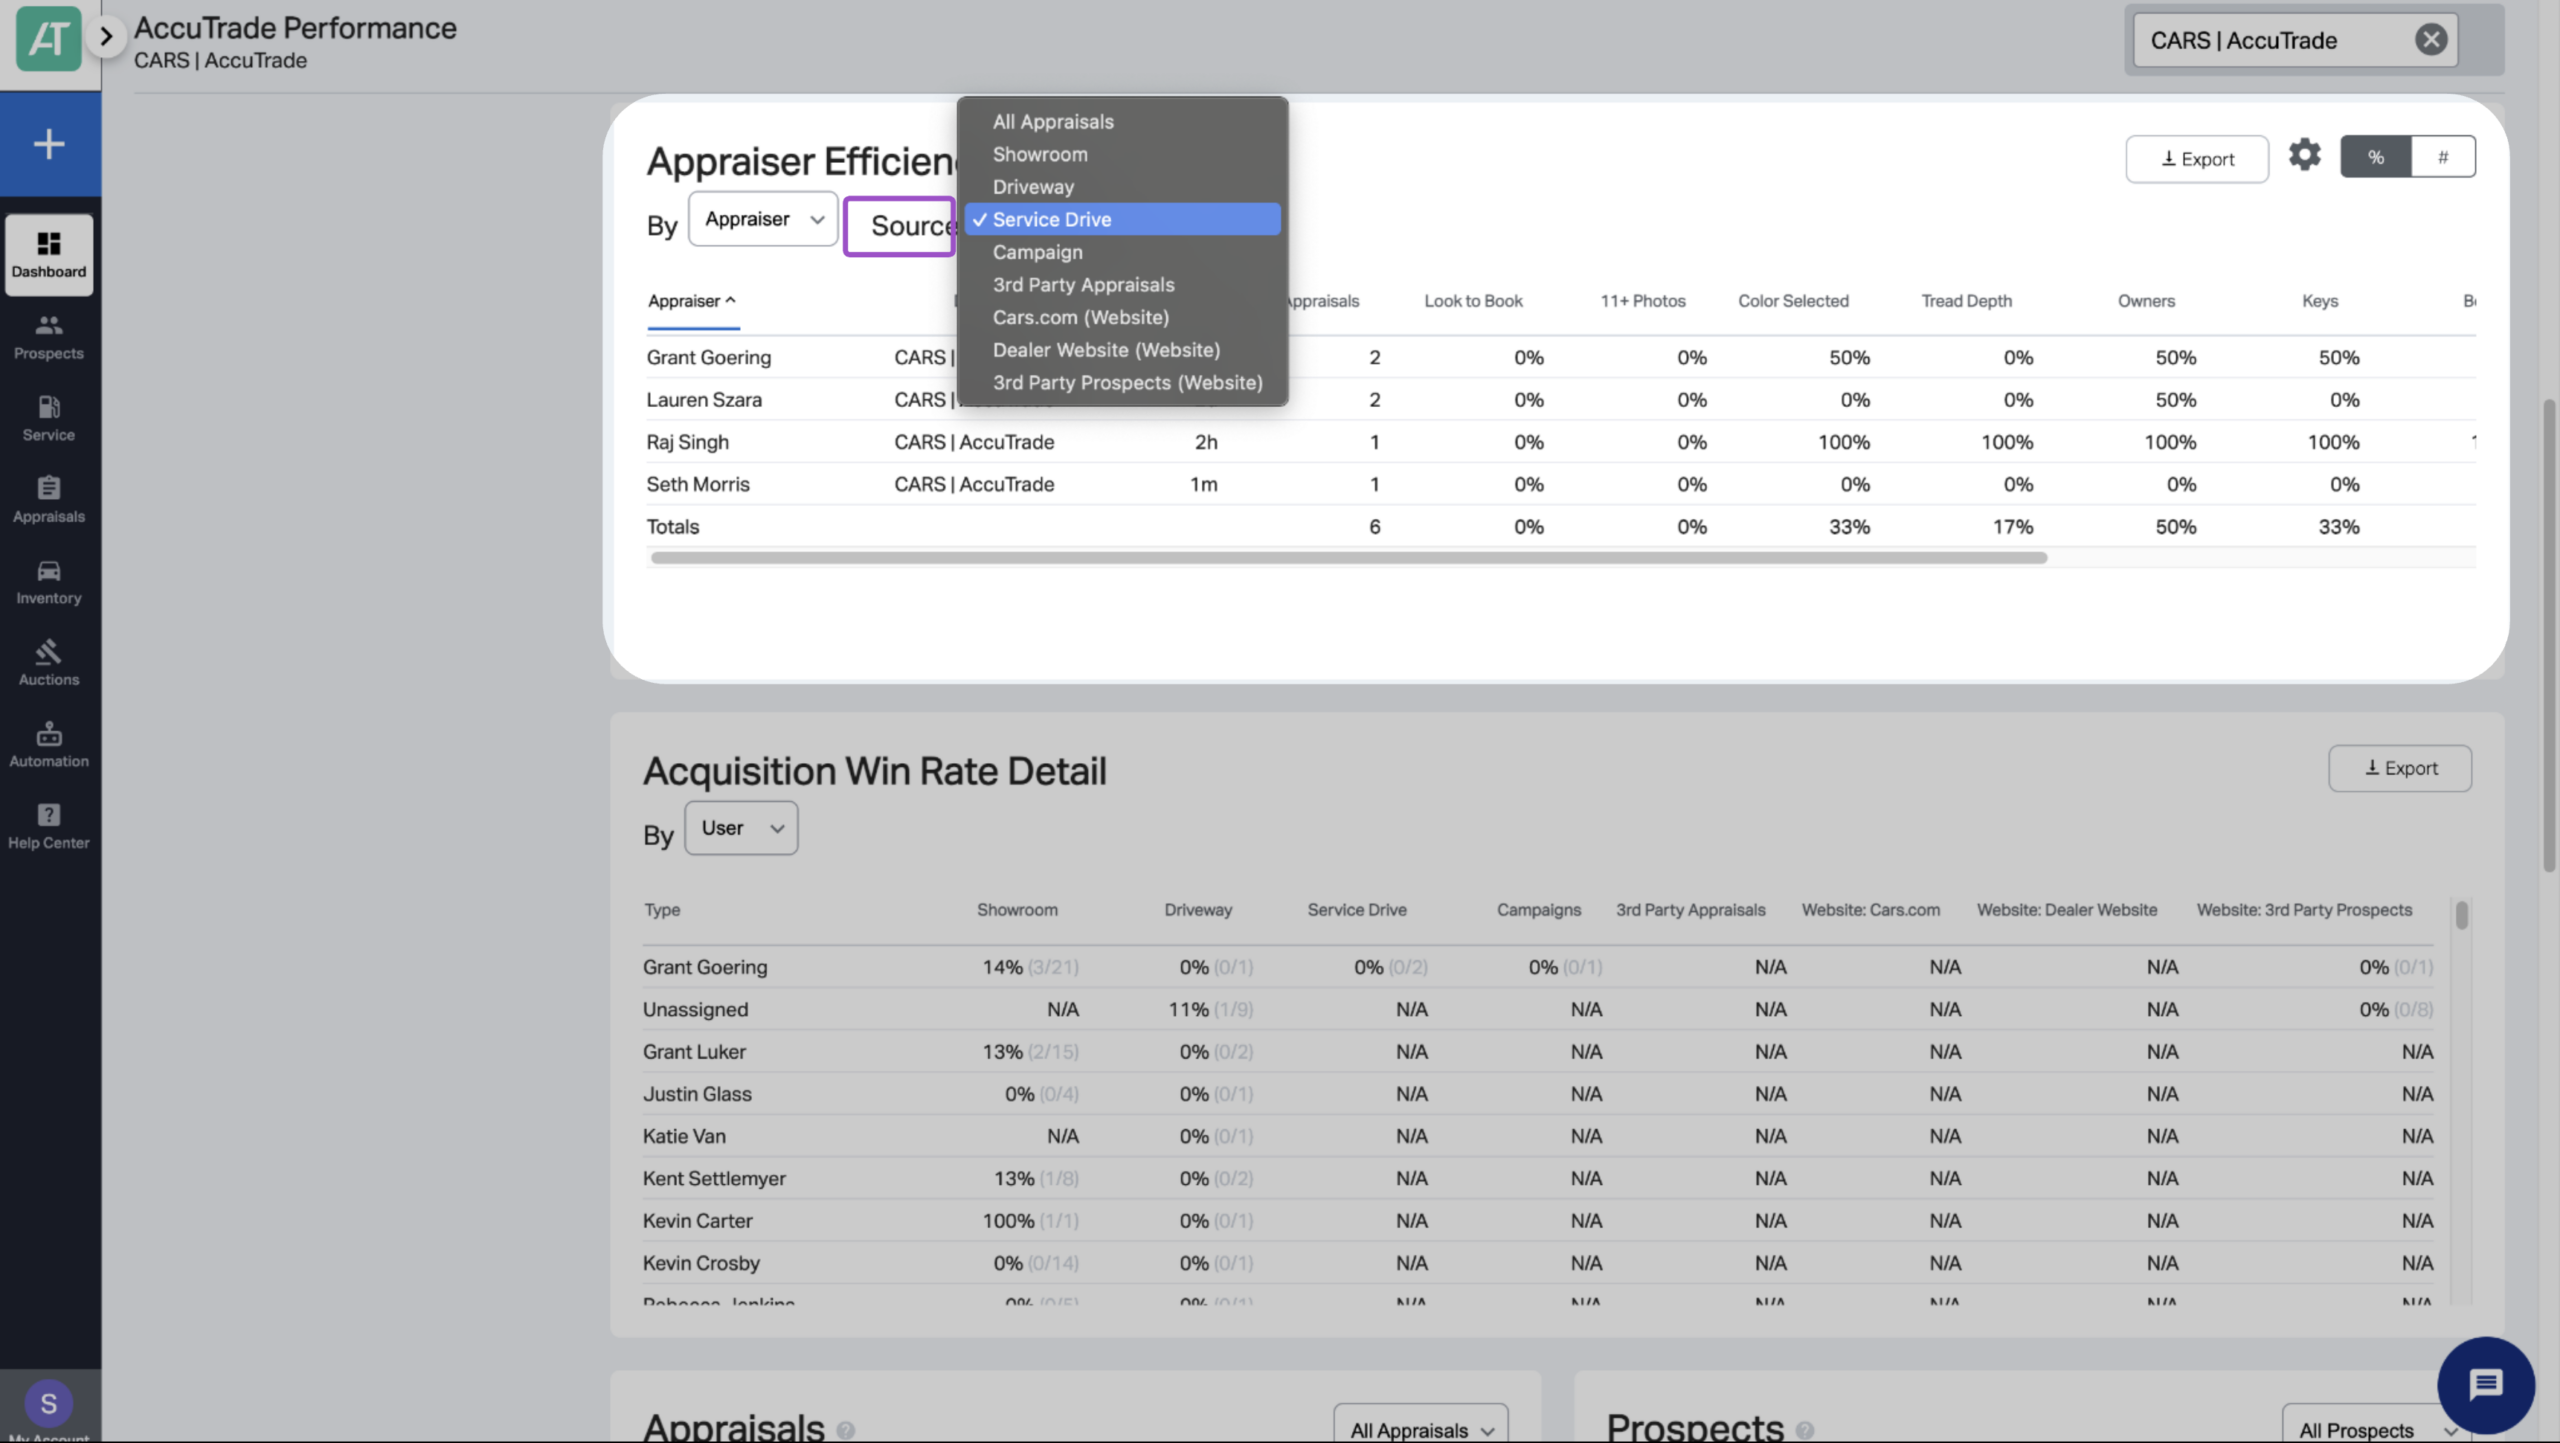Open the Automation robot section

point(49,745)
